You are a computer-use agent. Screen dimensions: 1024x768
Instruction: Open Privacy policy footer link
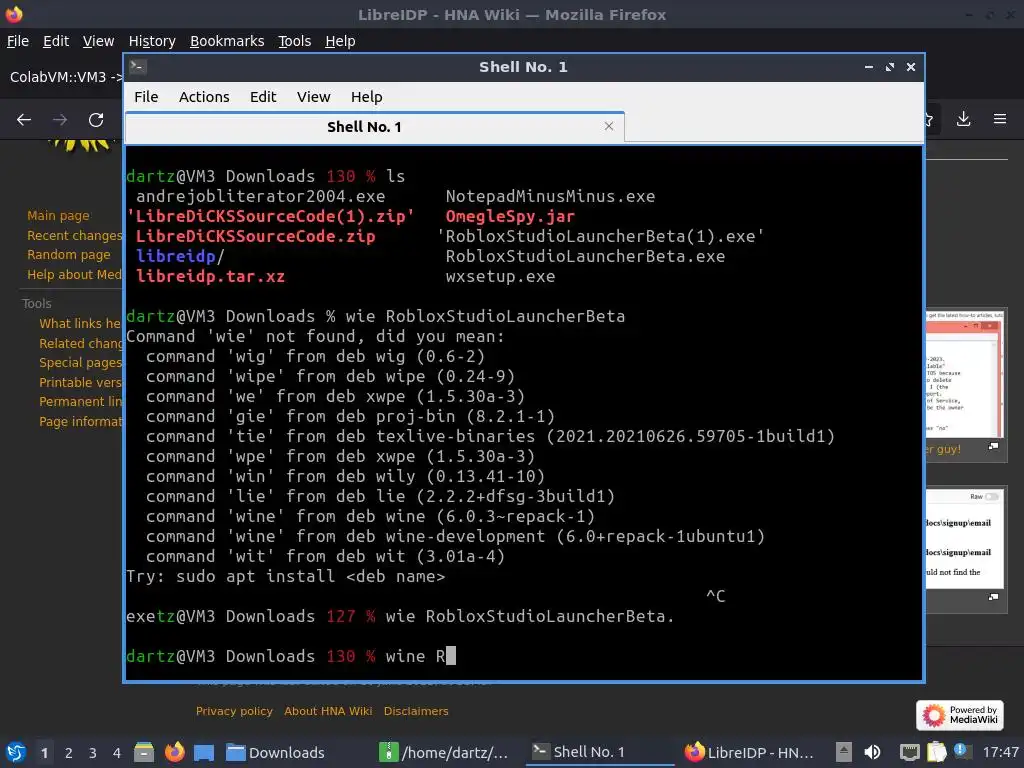pyautogui.click(x=234, y=711)
